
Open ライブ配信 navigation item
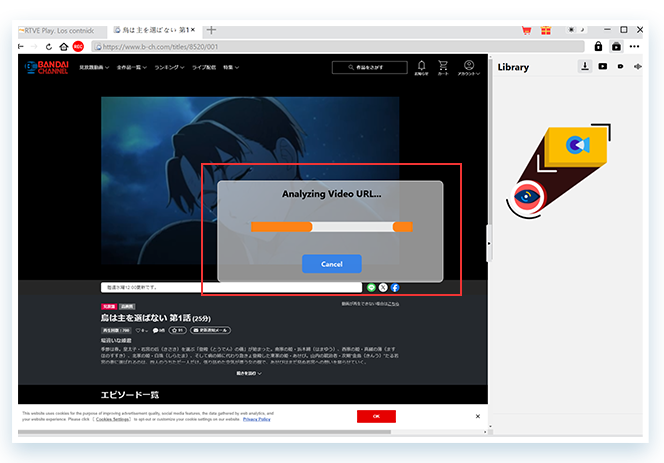(x=204, y=67)
